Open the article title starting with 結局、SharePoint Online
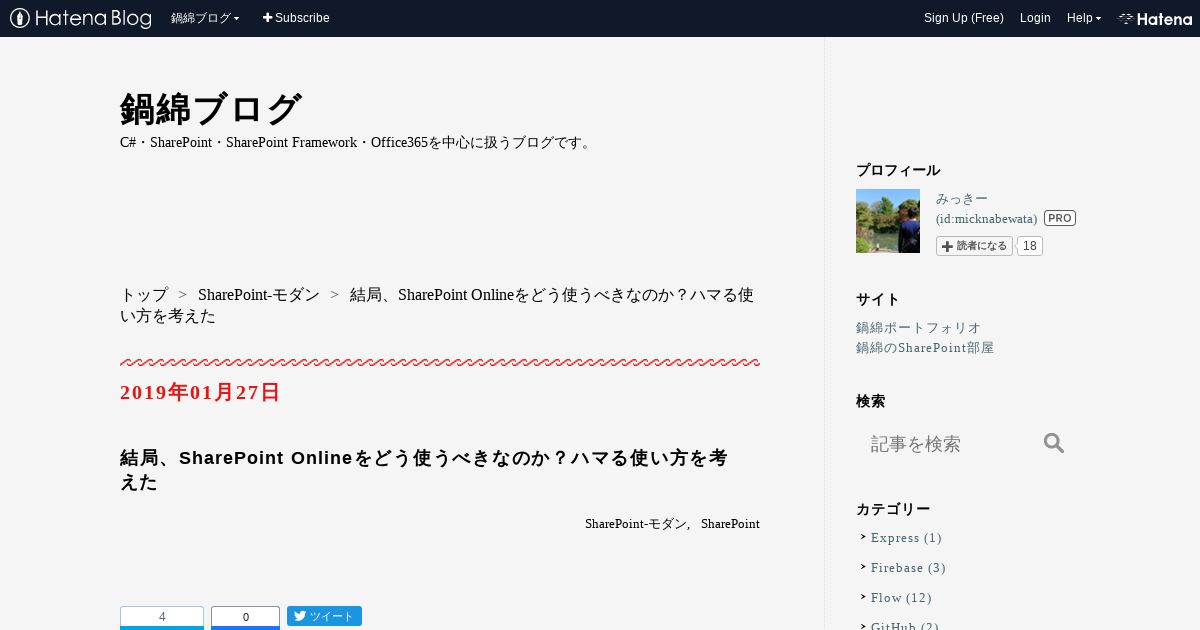This screenshot has height=630, width=1200. pos(424,469)
